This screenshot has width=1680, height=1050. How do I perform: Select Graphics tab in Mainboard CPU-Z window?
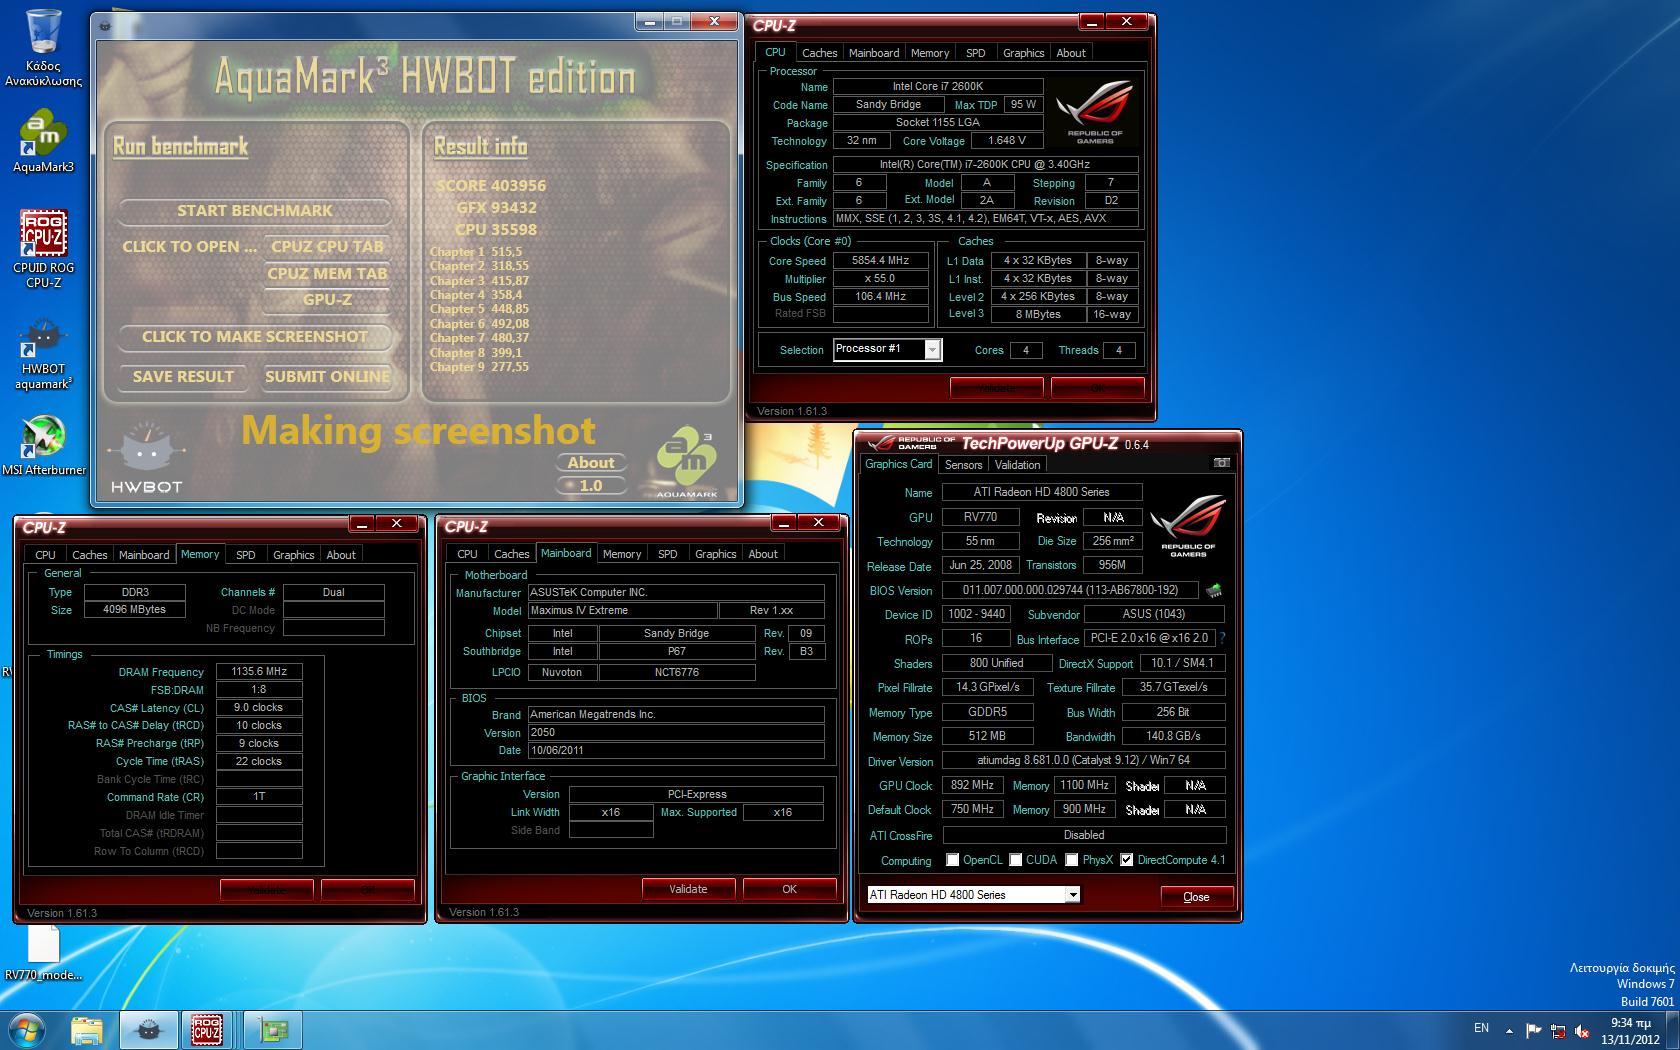(x=715, y=554)
